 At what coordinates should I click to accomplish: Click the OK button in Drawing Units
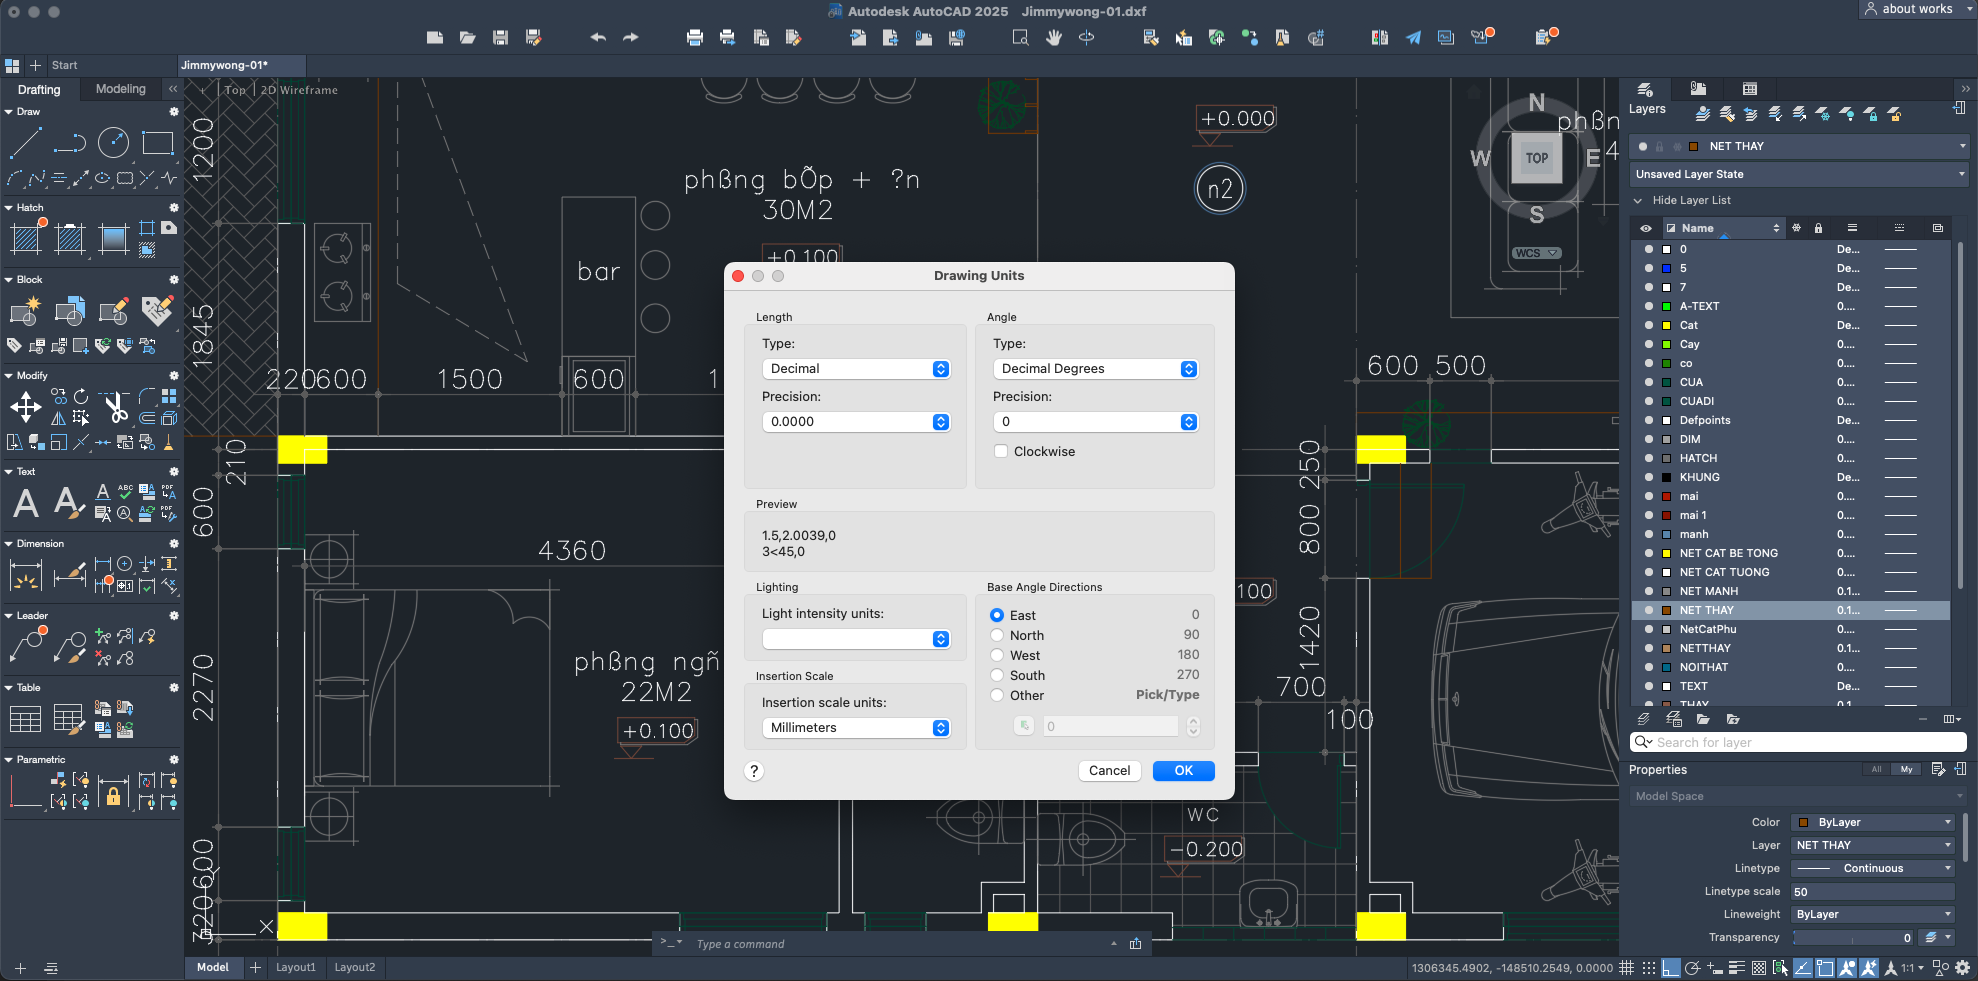1183,771
